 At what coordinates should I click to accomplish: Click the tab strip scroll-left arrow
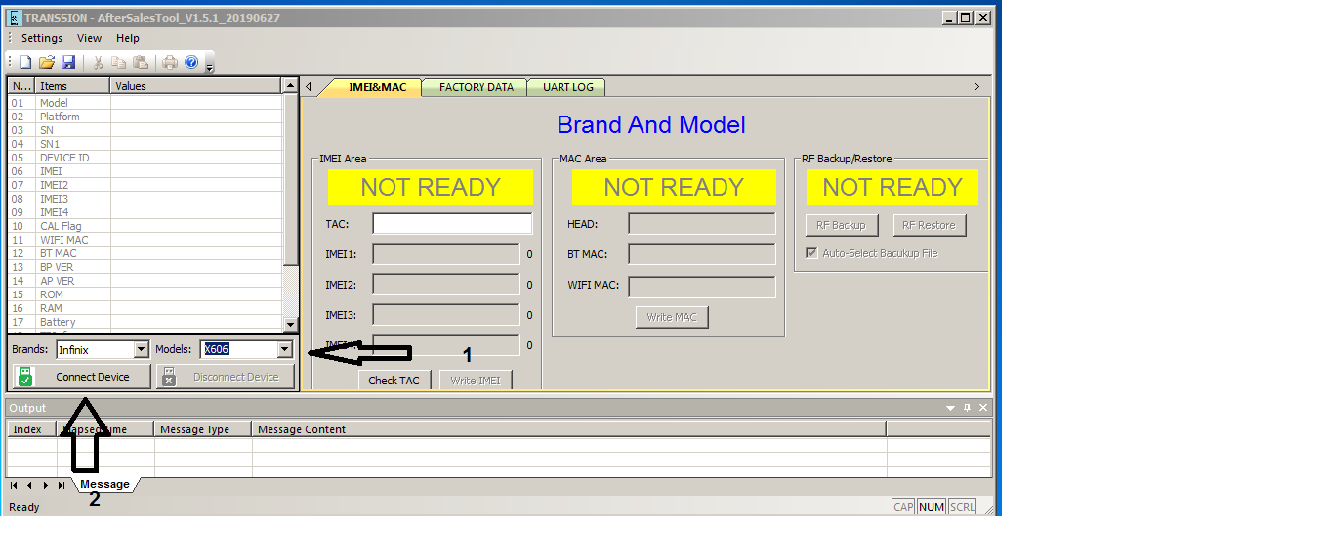click(x=309, y=87)
